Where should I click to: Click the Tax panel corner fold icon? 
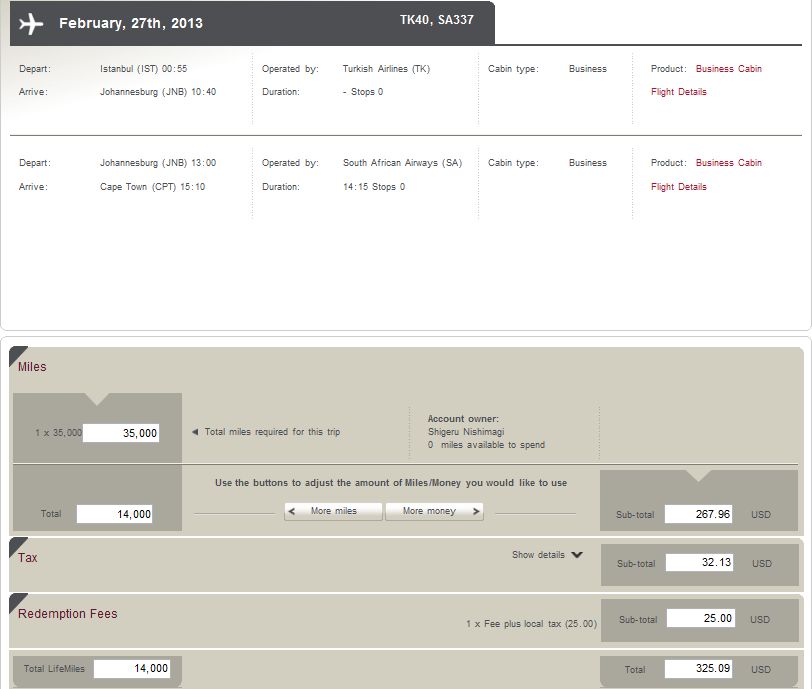(x=16, y=544)
